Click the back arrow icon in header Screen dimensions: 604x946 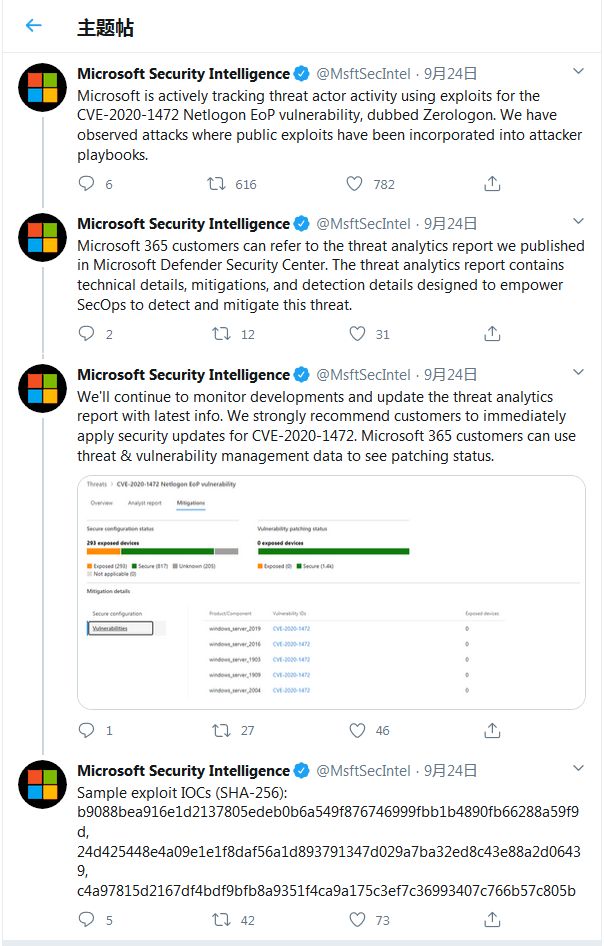coord(34,26)
